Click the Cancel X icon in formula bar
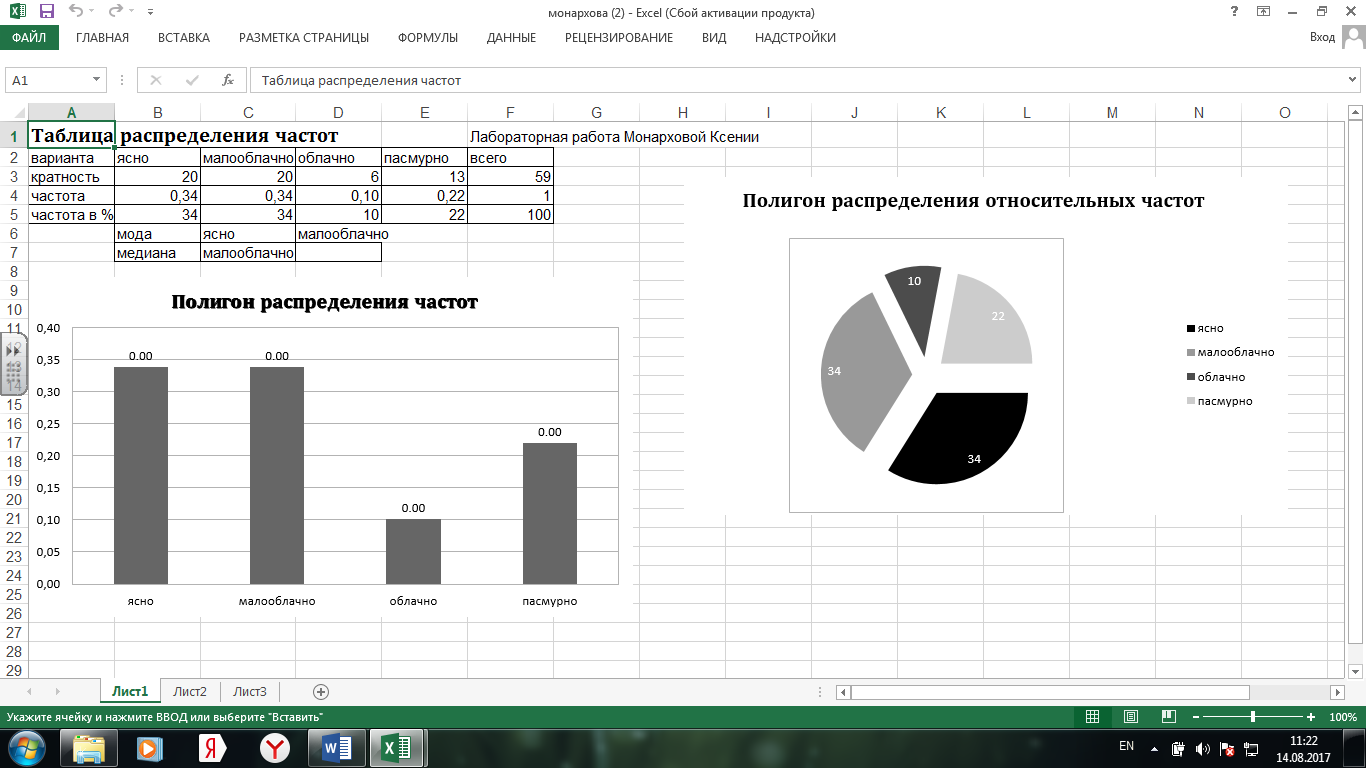Image resolution: width=1366 pixels, height=768 pixels. (x=156, y=80)
